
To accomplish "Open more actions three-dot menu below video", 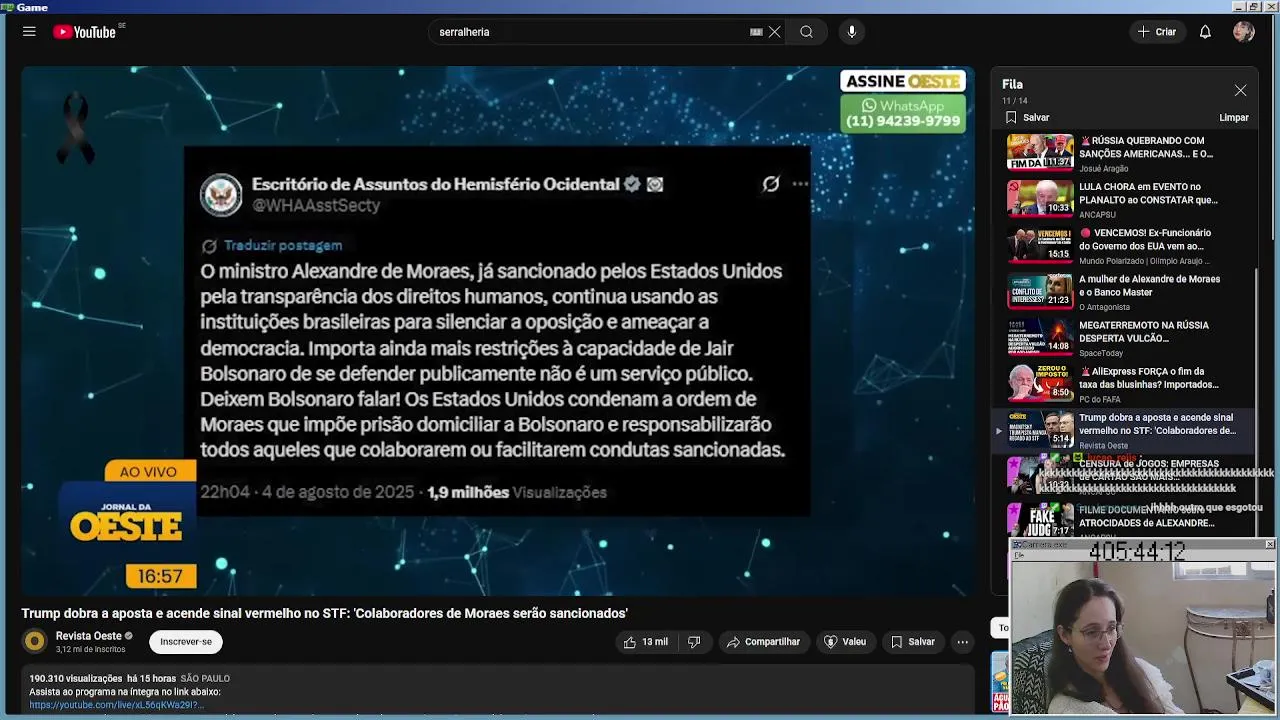I will [x=962, y=642].
